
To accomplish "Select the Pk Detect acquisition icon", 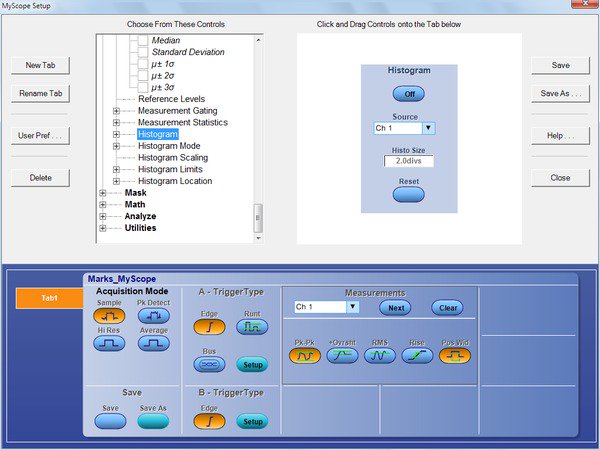I will [x=153, y=314].
